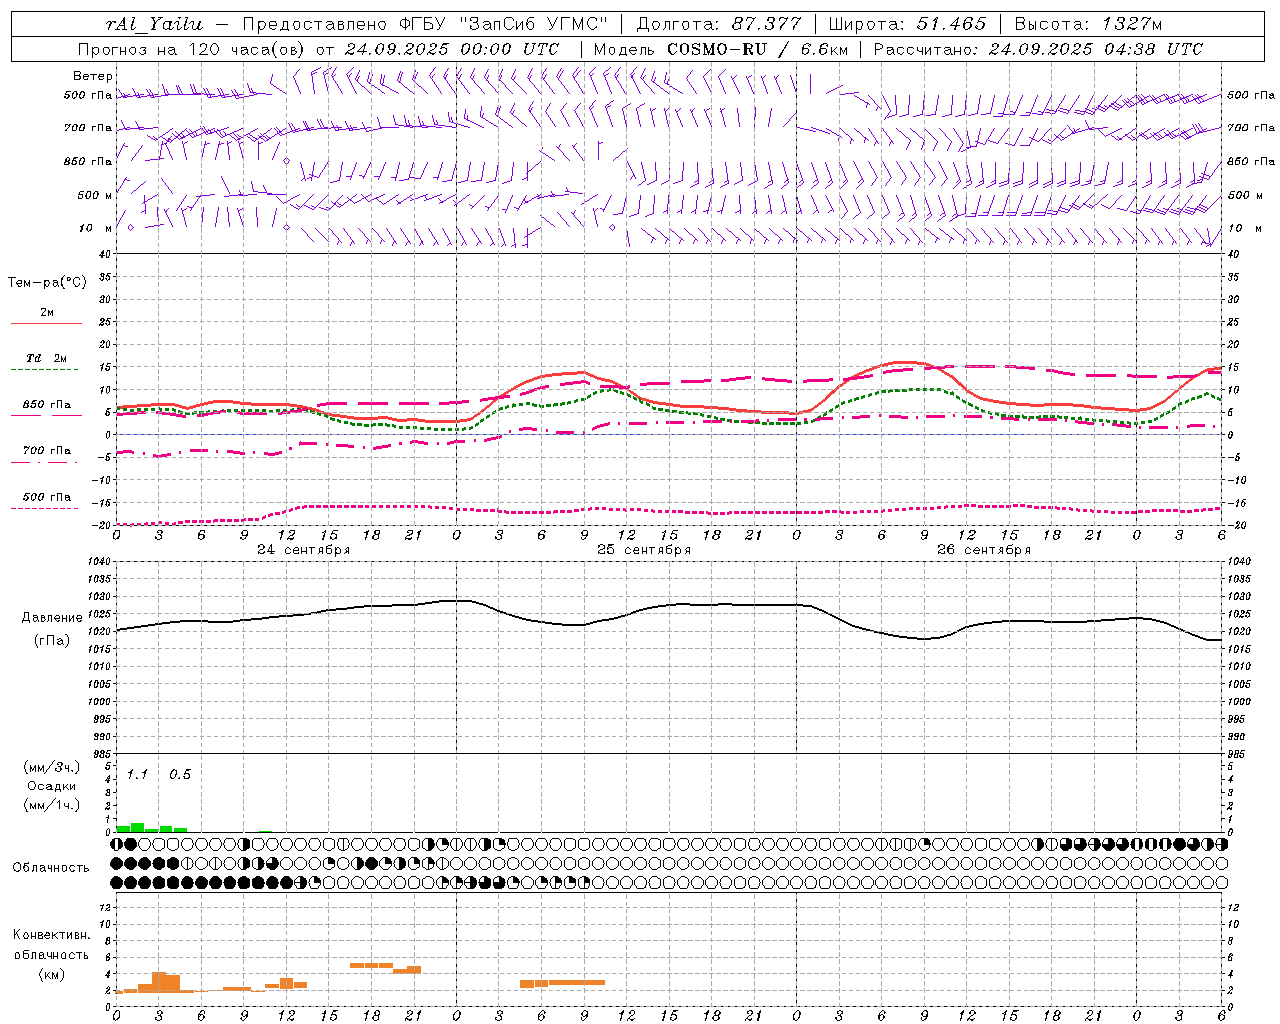Select the model name COSMO-RU / 6.6км

757,49
